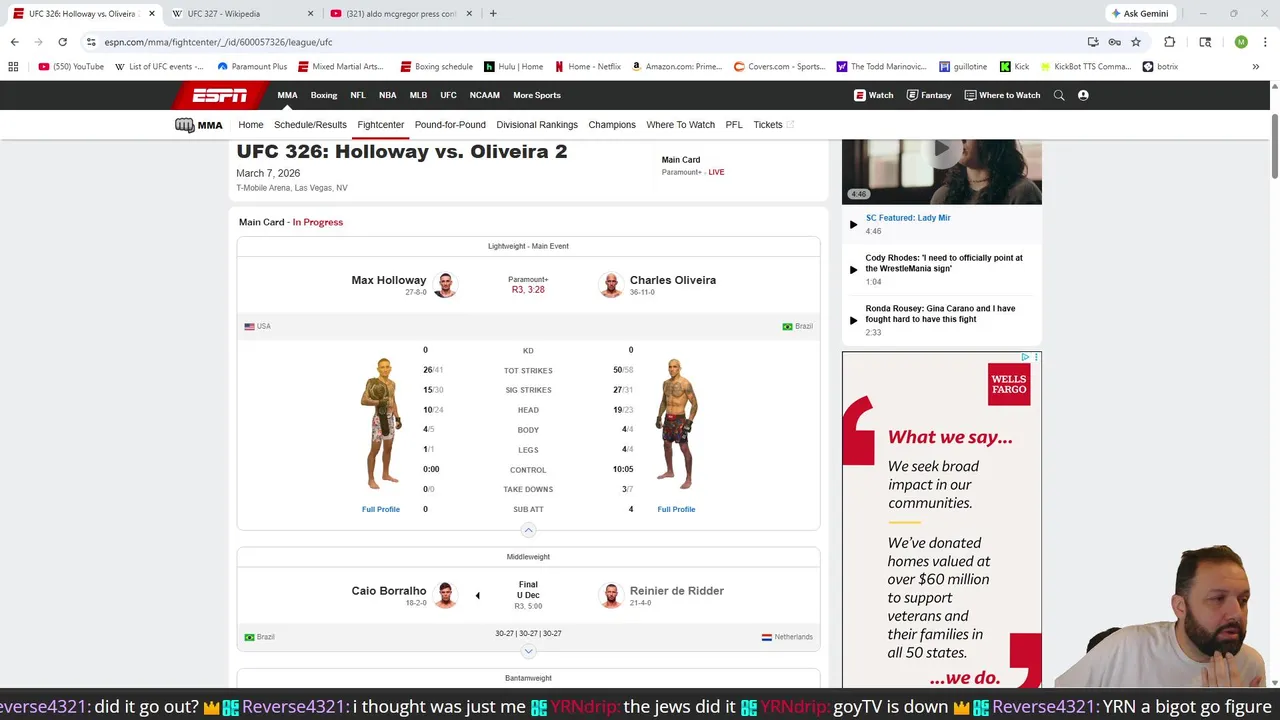Click the install app icon in address bar
The image size is (1280, 720).
(x=1093, y=42)
